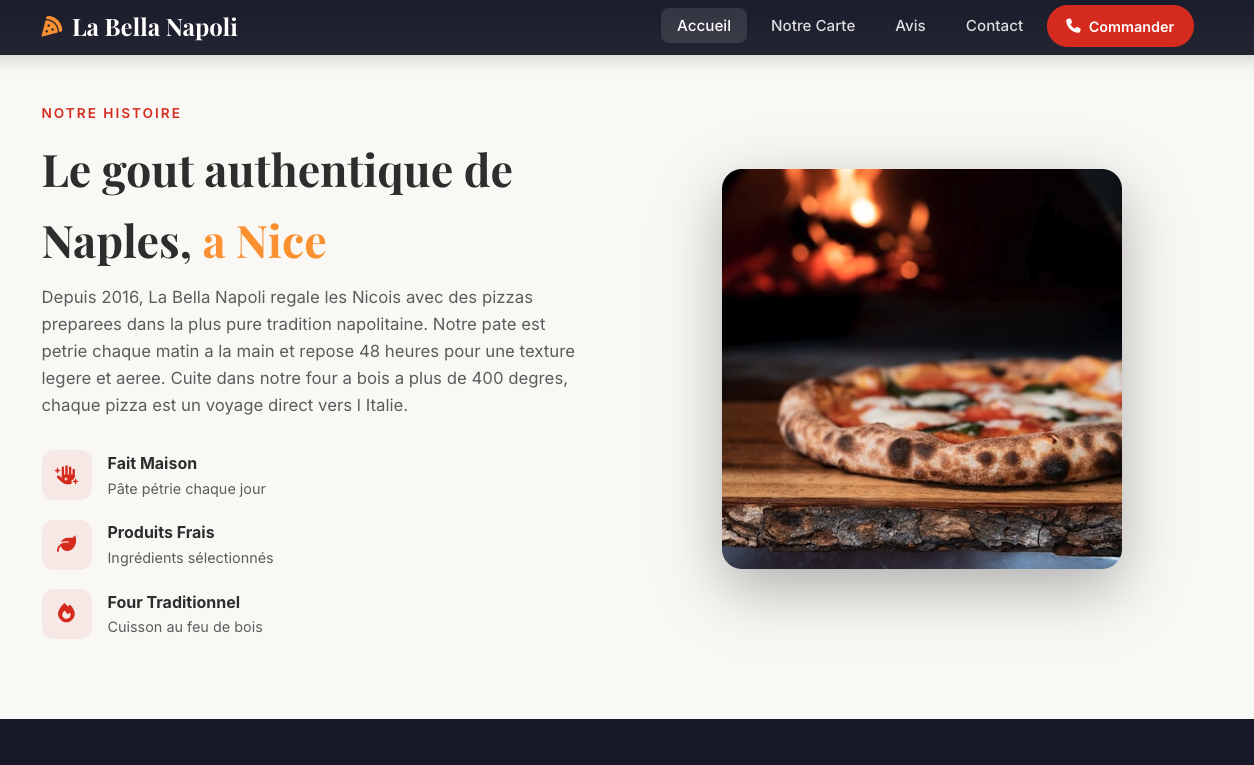The width and height of the screenshot is (1254, 765).
Task: Navigate to Contact
Action: point(994,26)
